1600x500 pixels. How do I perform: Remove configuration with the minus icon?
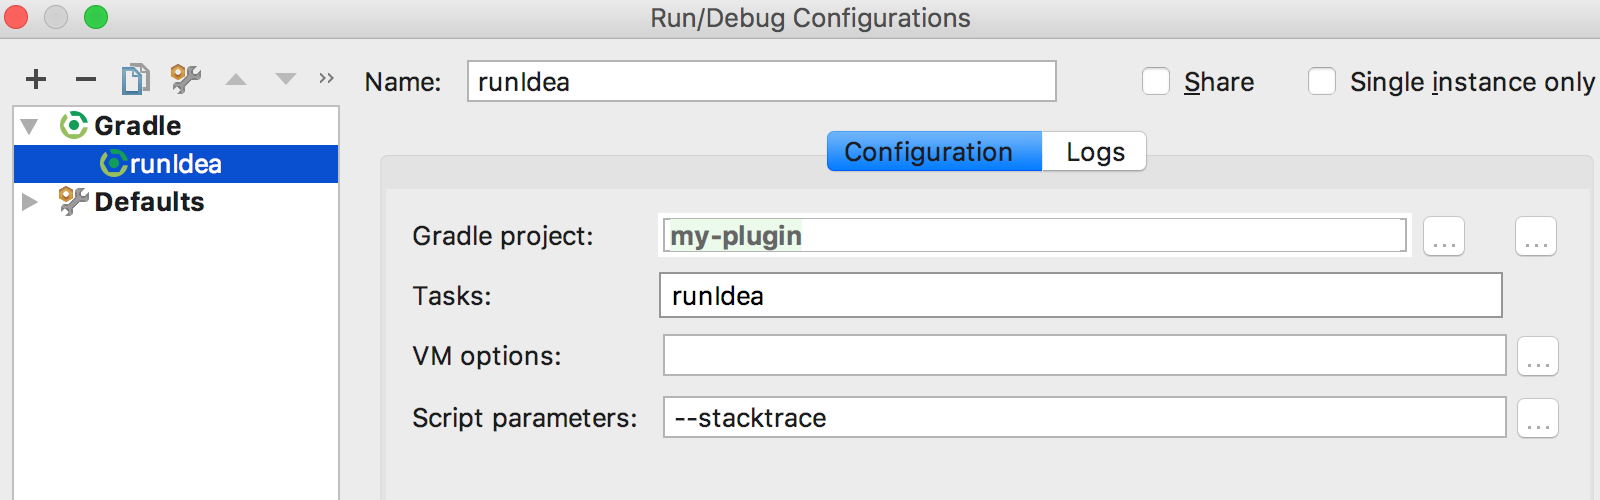(86, 79)
